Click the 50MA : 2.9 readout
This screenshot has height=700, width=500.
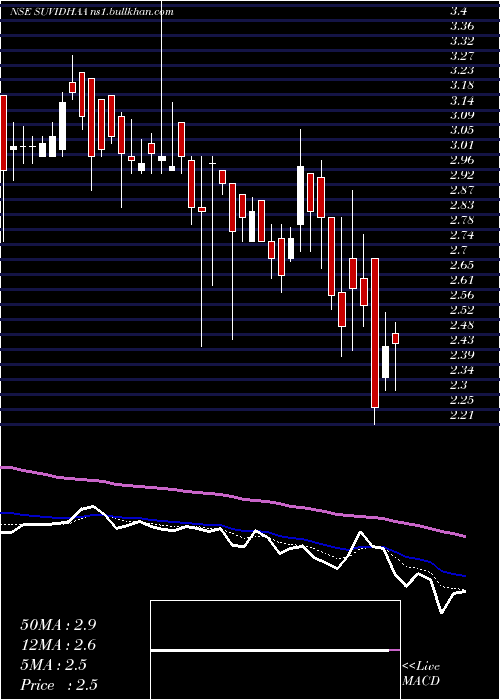58,625
